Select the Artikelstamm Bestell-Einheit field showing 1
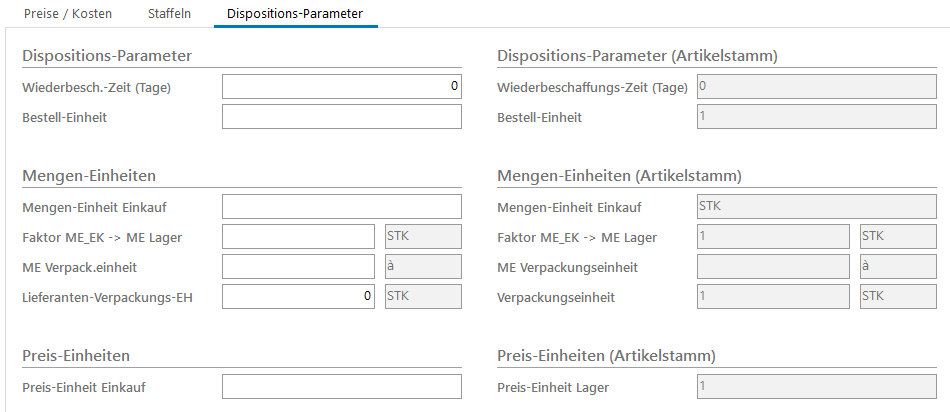Screen dimensions: 950x412 pos(816,117)
